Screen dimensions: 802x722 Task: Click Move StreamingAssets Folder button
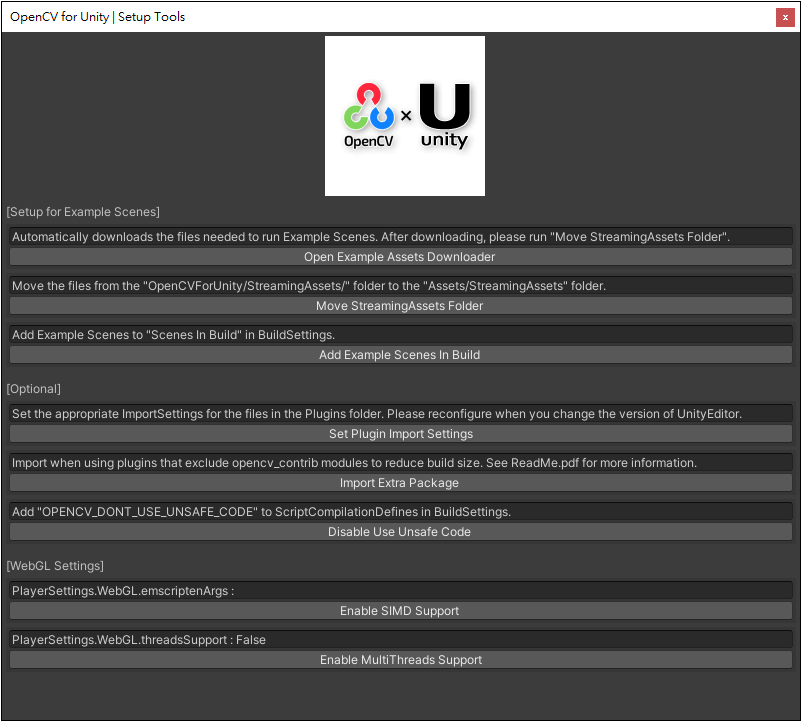coord(400,306)
